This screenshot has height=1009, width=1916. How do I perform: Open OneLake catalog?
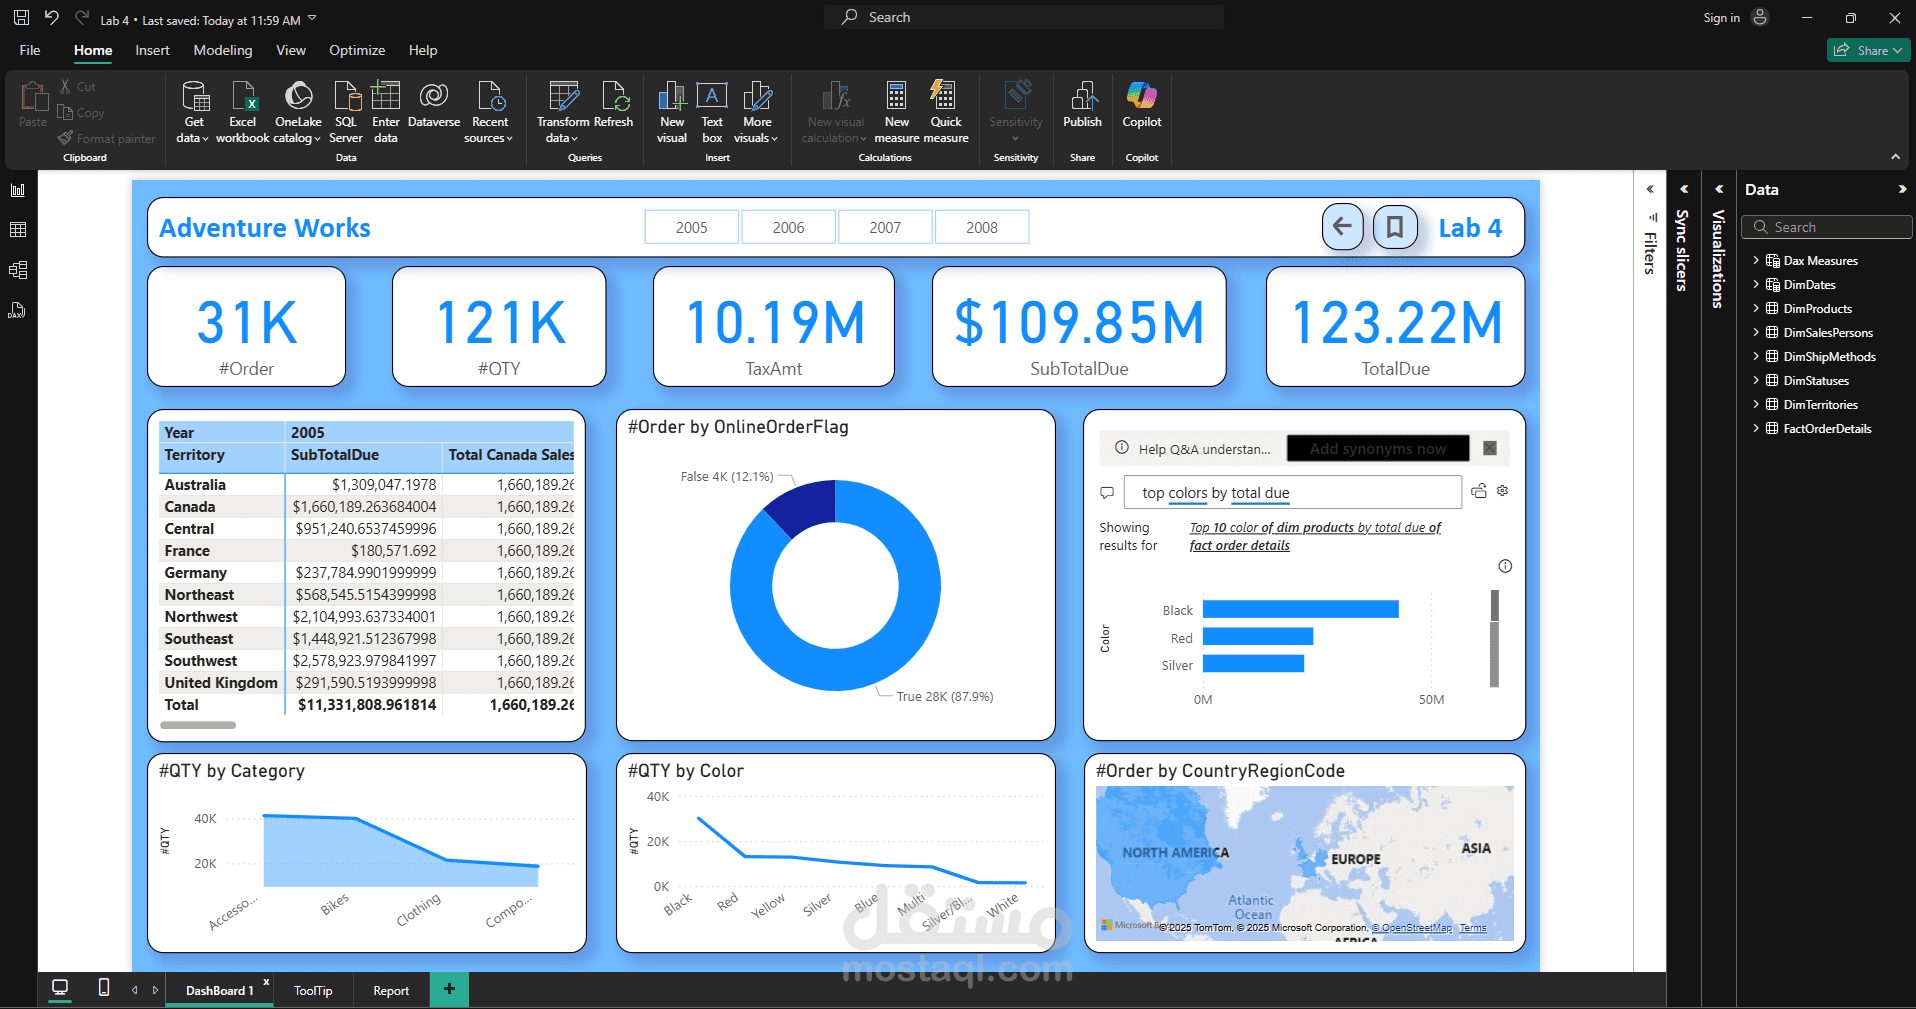298,111
